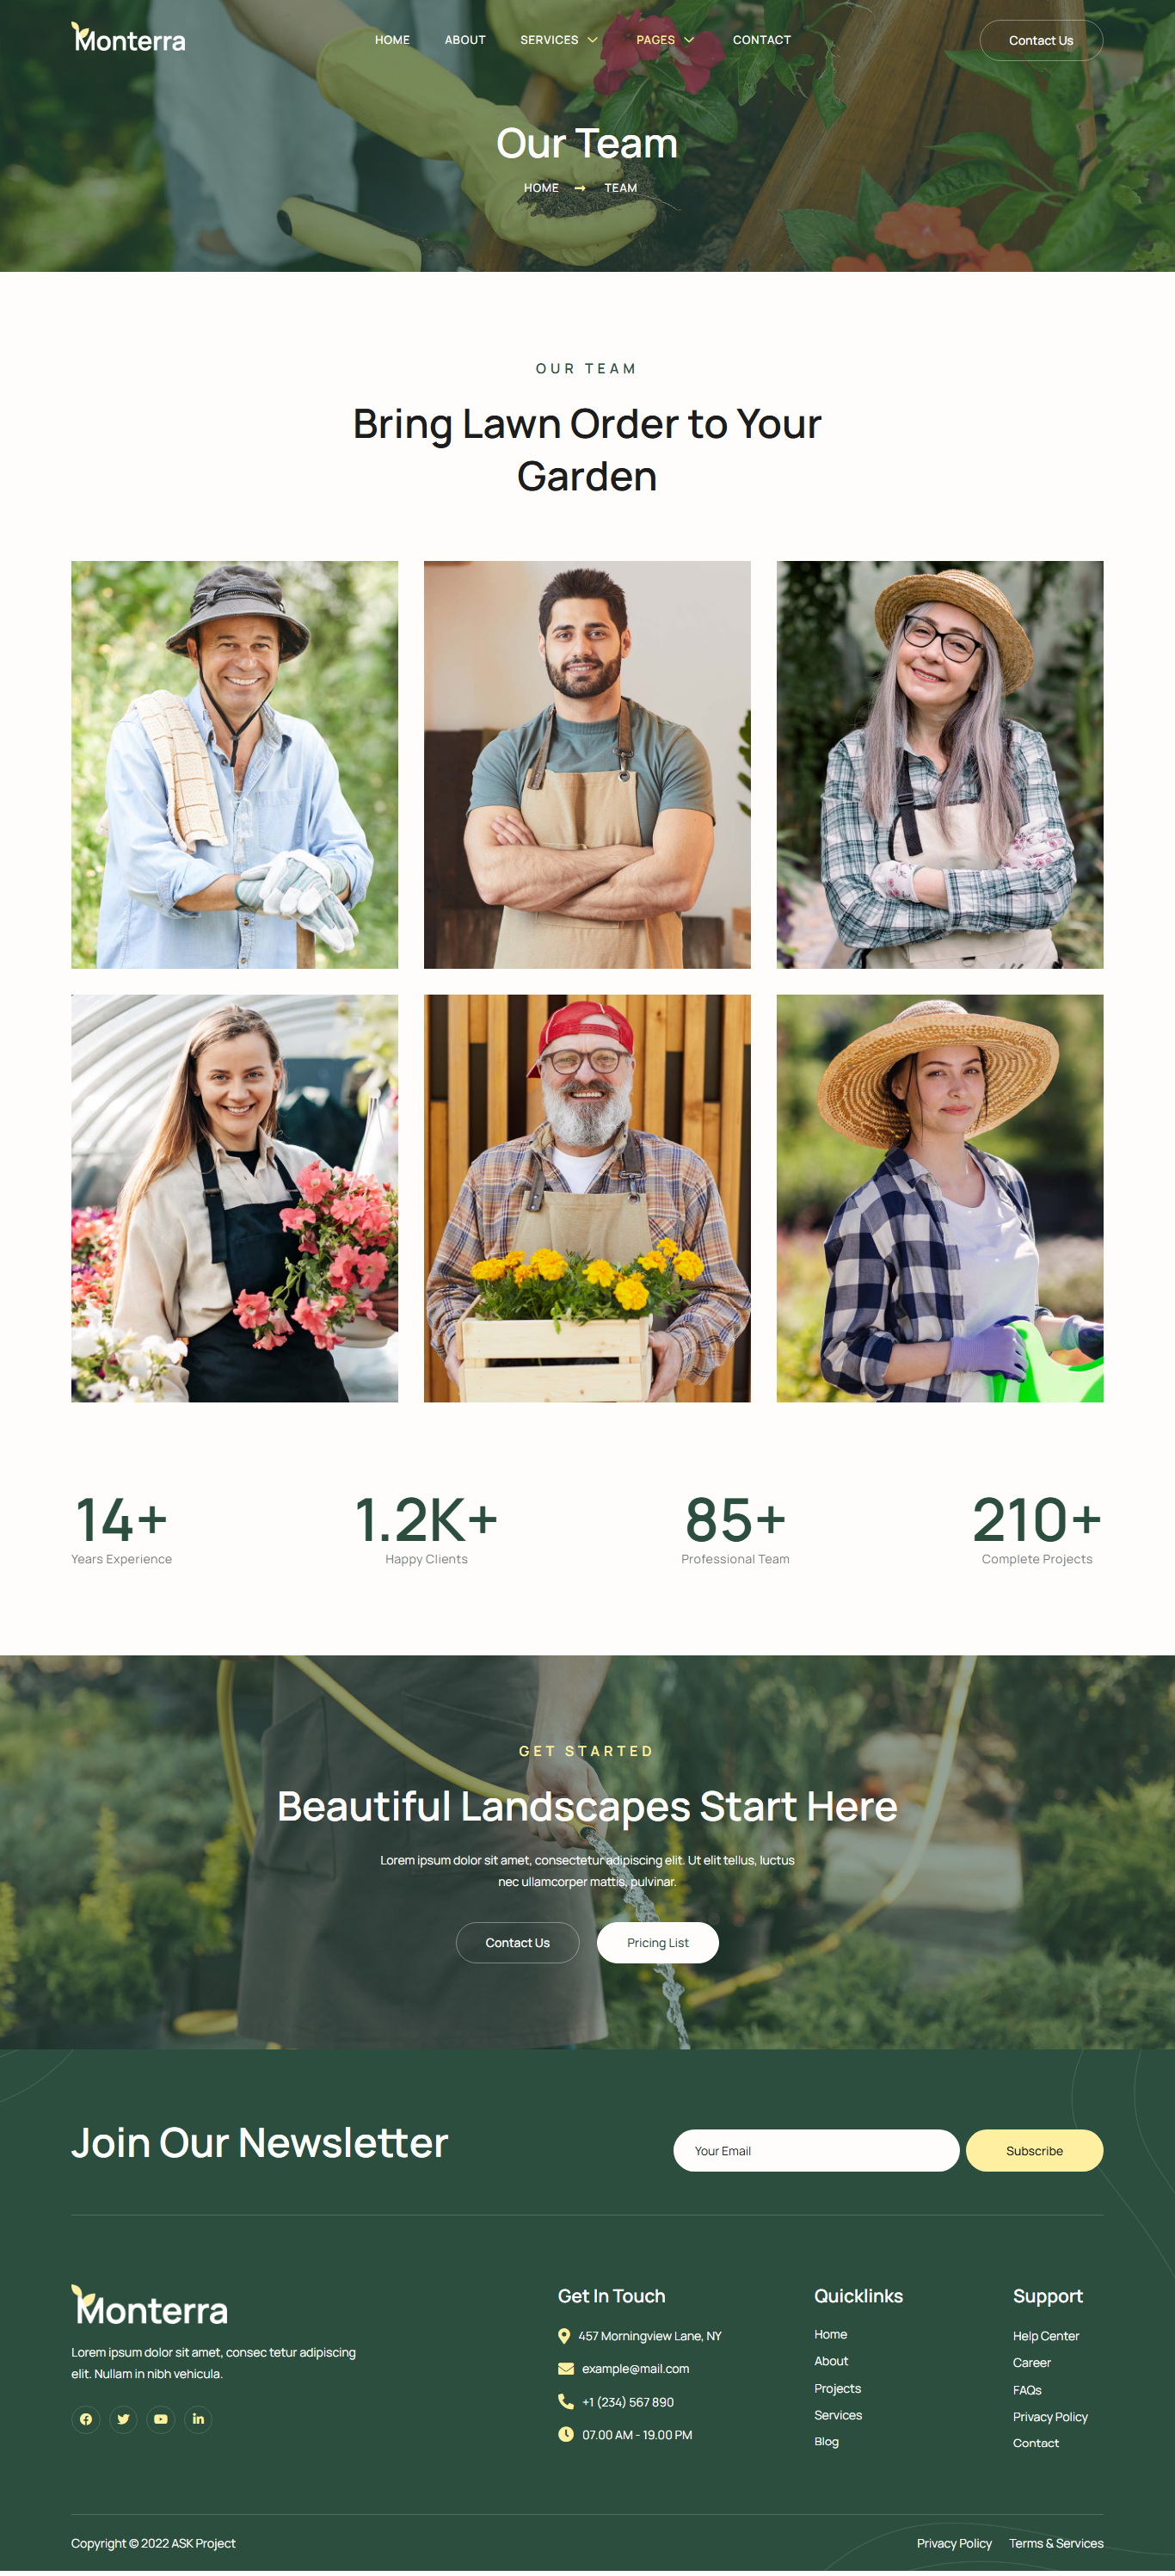The width and height of the screenshot is (1175, 2576).
Task: Click the Contact Us button in header
Action: (x=1041, y=40)
